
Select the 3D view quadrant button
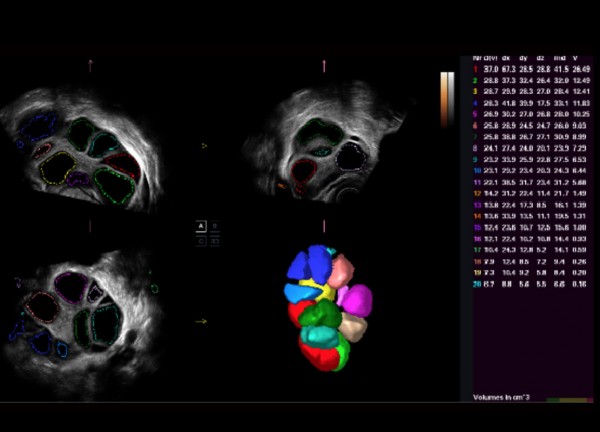212,240
